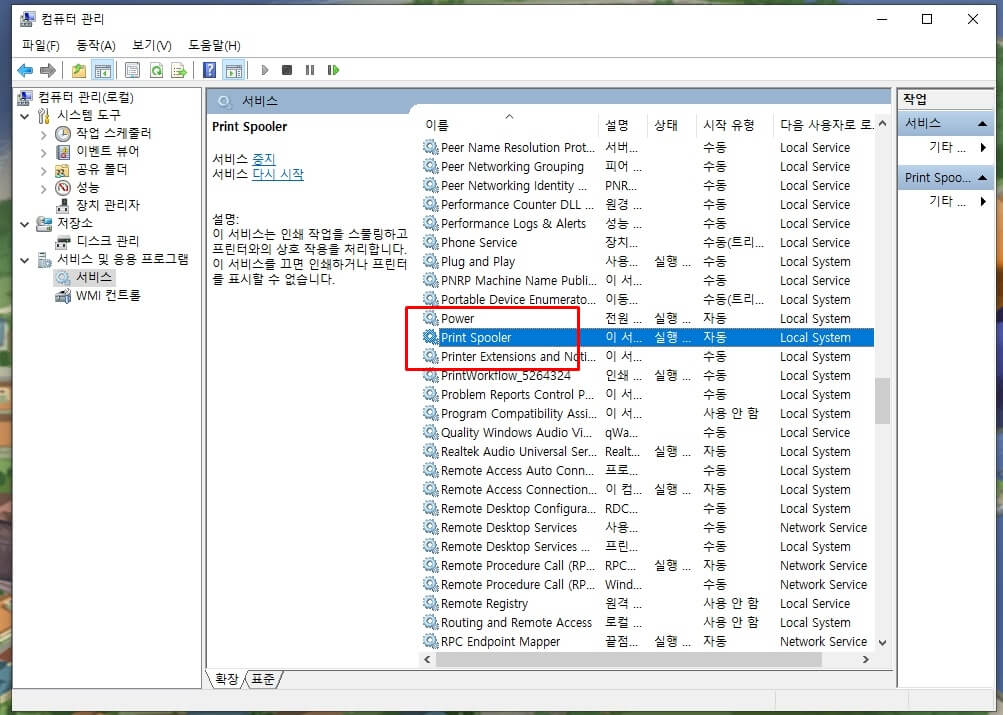The height and width of the screenshot is (715, 1003).
Task: Open the 파일(F) menu
Action: tap(40, 45)
